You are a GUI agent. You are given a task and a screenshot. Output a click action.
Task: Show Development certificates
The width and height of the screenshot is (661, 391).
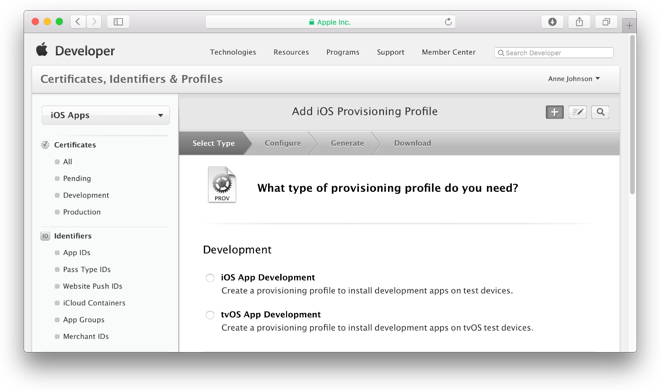pyautogui.click(x=86, y=196)
